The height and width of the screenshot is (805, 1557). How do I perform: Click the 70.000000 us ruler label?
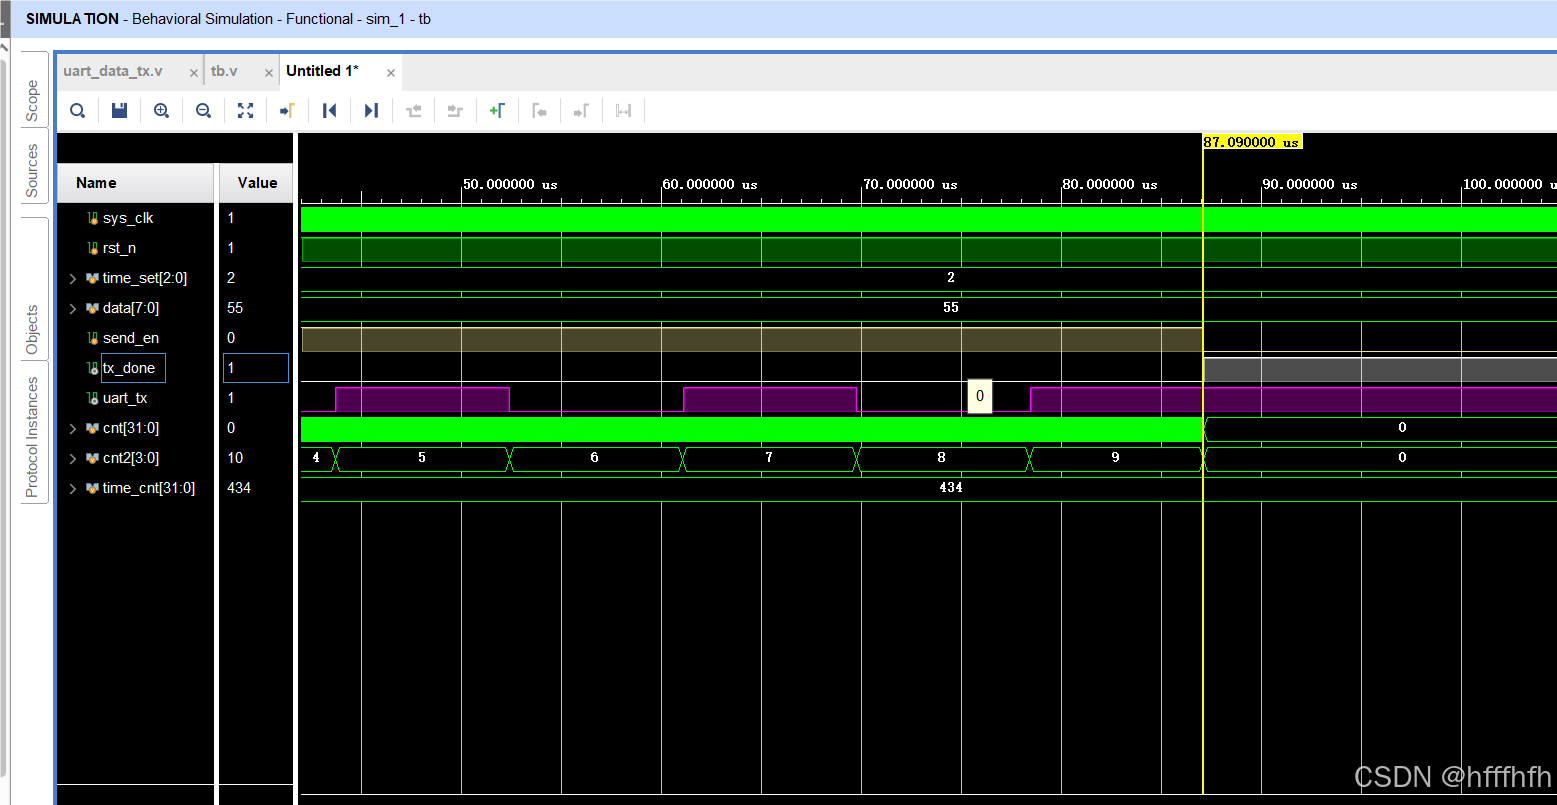[x=910, y=184]
